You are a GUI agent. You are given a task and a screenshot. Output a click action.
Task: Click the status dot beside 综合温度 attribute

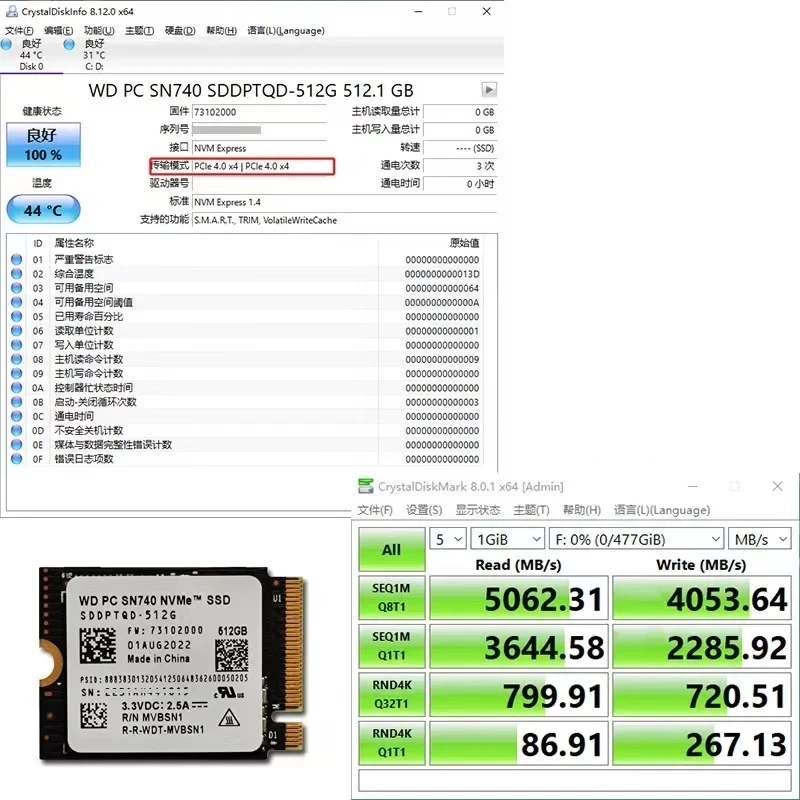14,273
